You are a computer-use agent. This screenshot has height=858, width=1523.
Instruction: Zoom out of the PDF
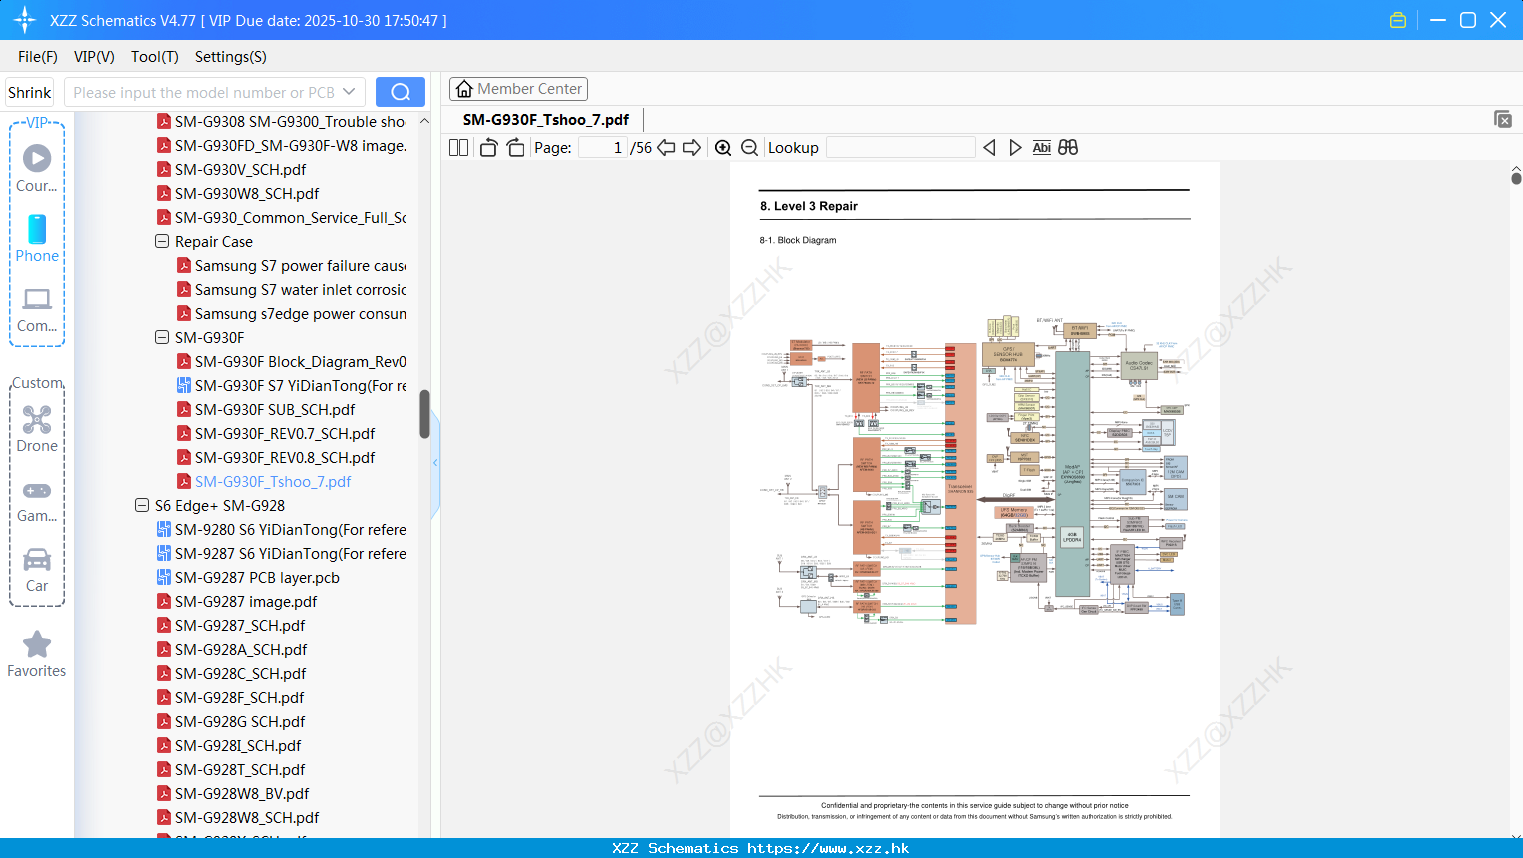[749, 148]
